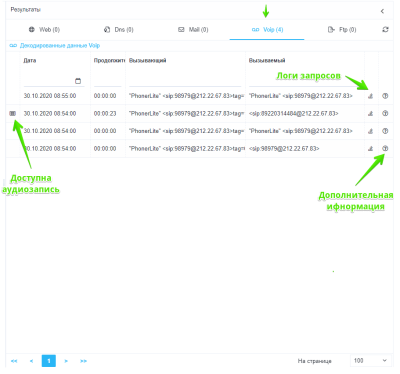Open request logs for the 00:00:23 call

pyautogui.click(x=370, y=114)
